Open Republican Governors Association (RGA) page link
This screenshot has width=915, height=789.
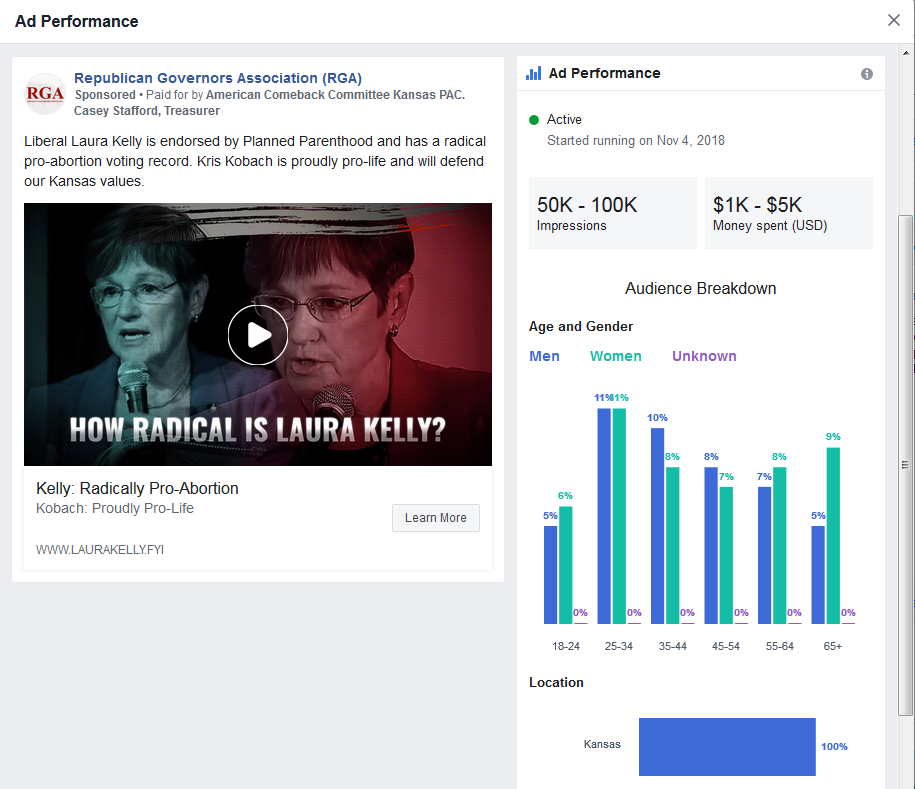click(x=218, y=78)
